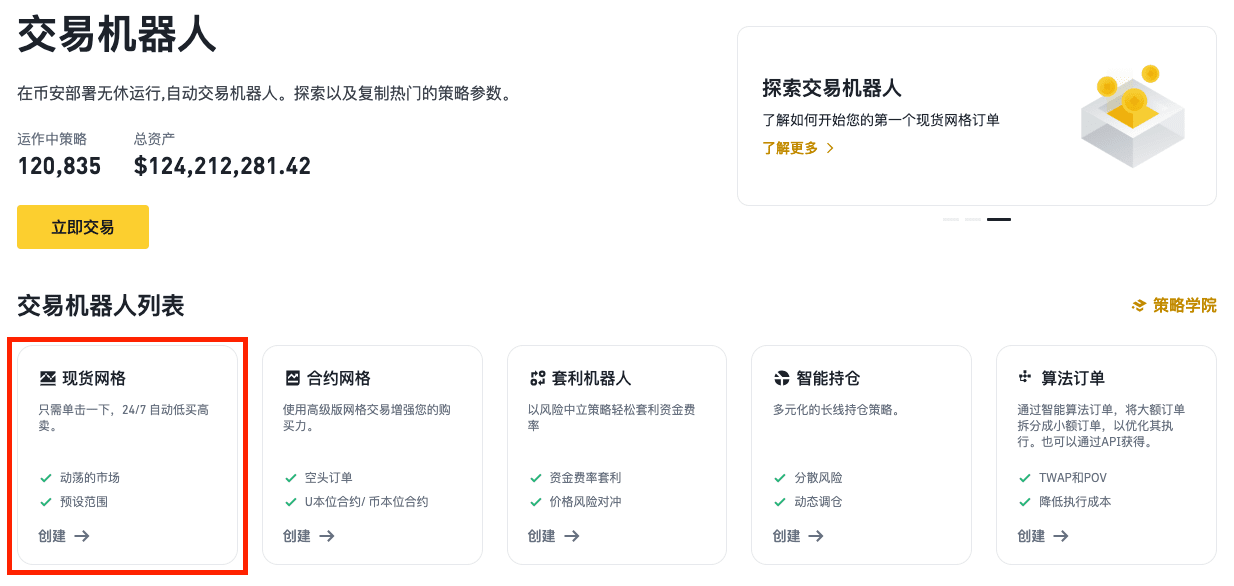The height and width of the screenshot is (586, 1234).
Task: Click 创建 in the 现货网格 card
Action: (x=64, y=536)
